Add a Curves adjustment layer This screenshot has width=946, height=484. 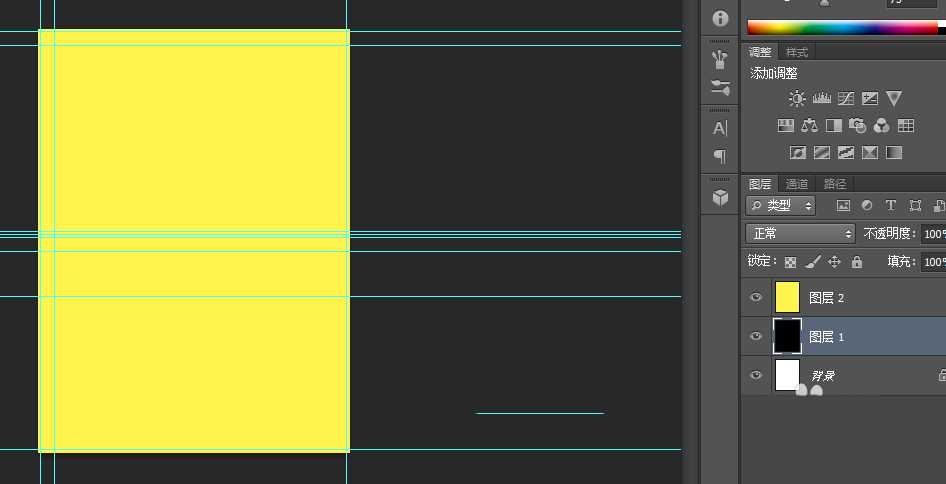coord(846,98)
